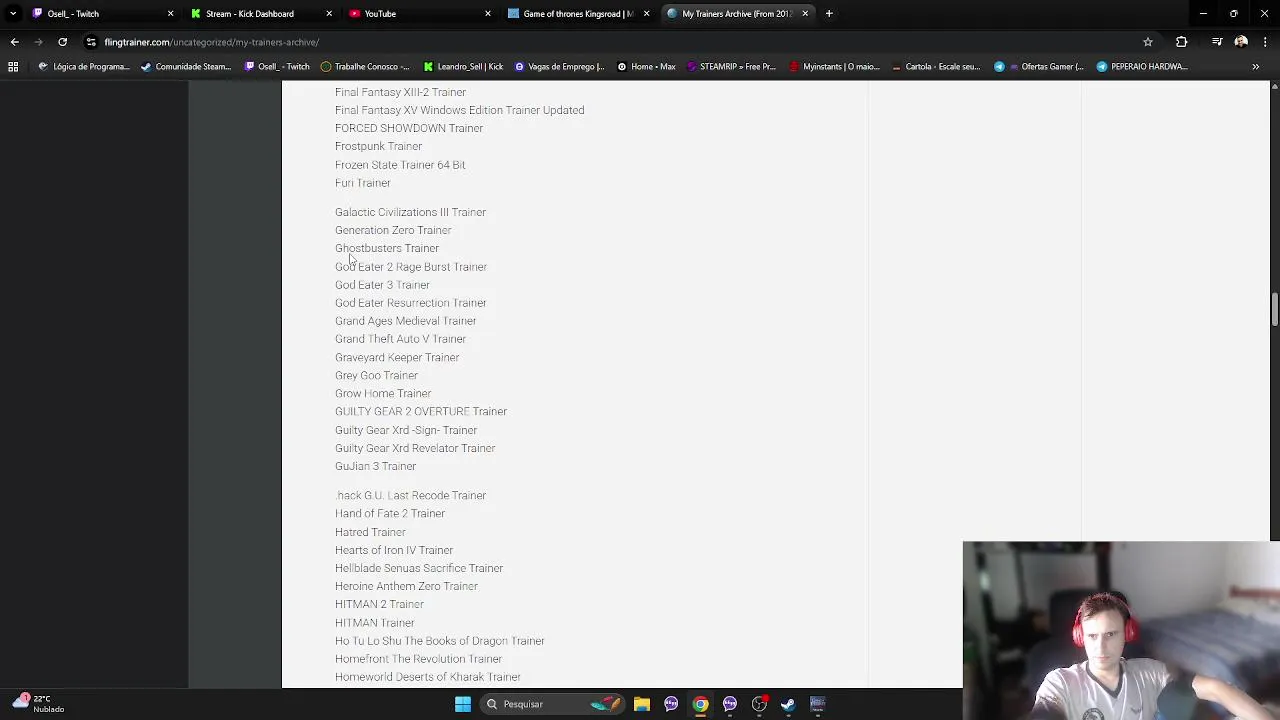Open Hellblade Senuas Sacrifice Trainer link

tap(419, 568)
